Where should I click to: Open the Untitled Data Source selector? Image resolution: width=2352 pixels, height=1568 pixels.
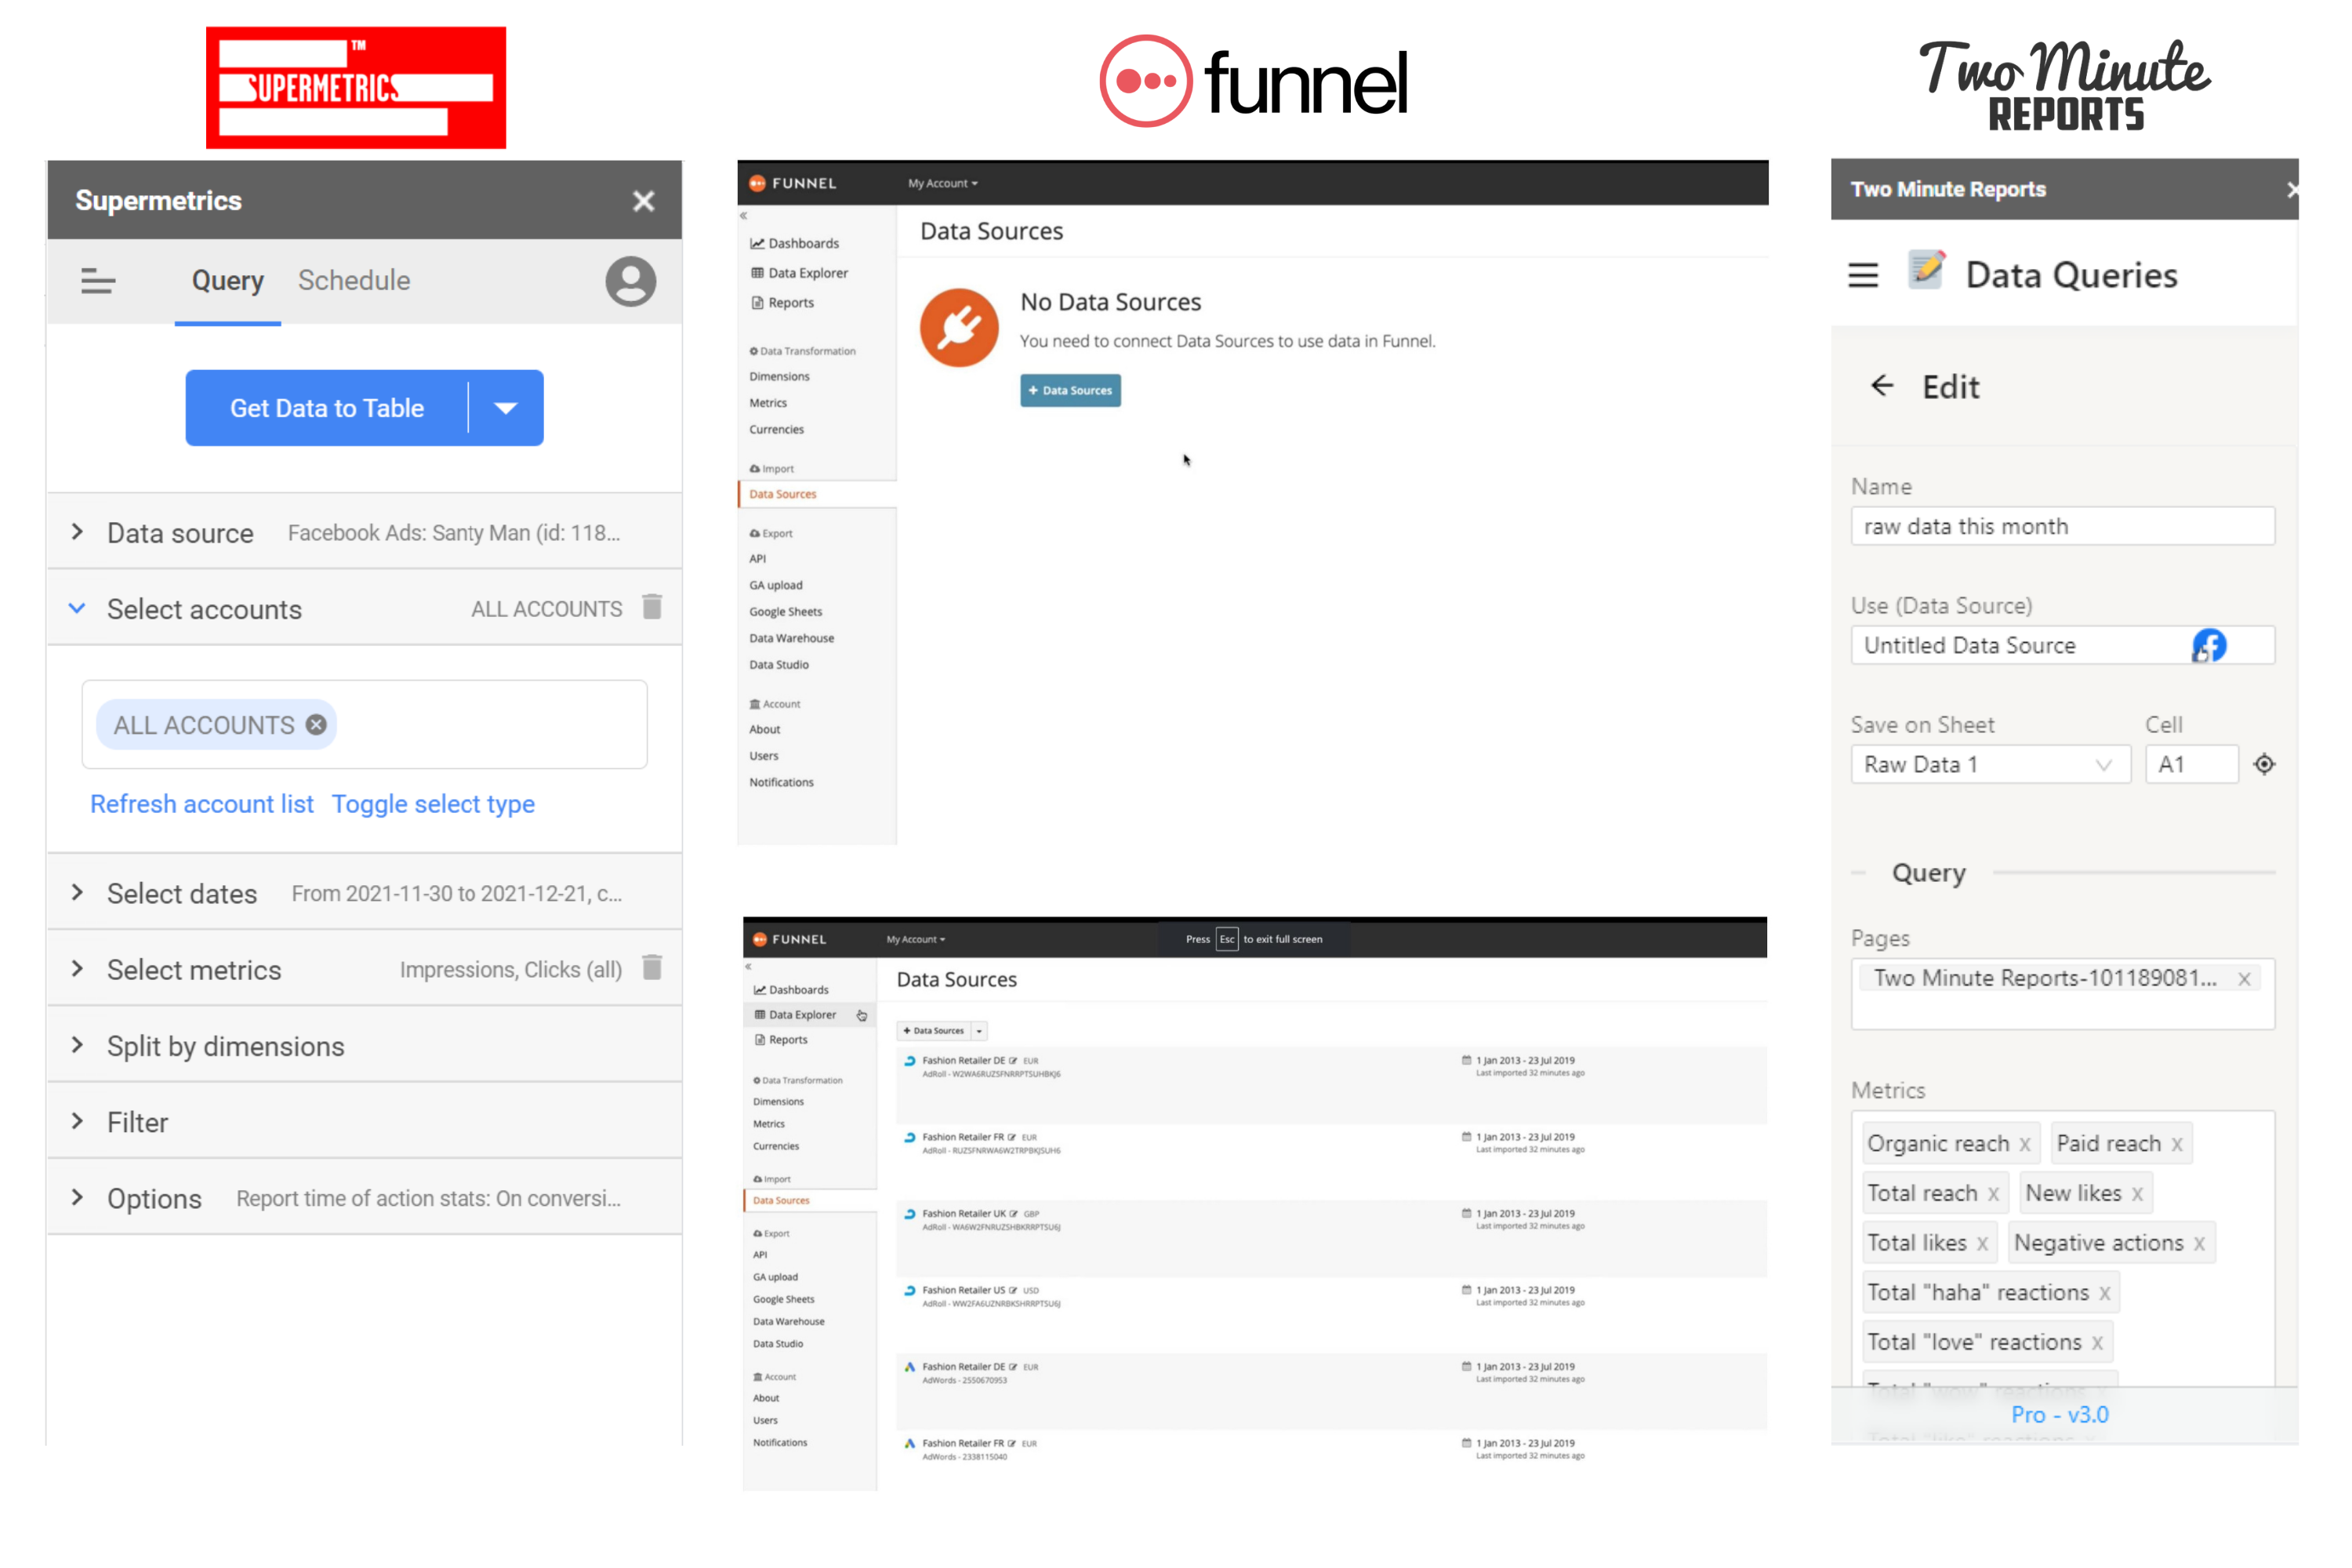pos(2063,646)
